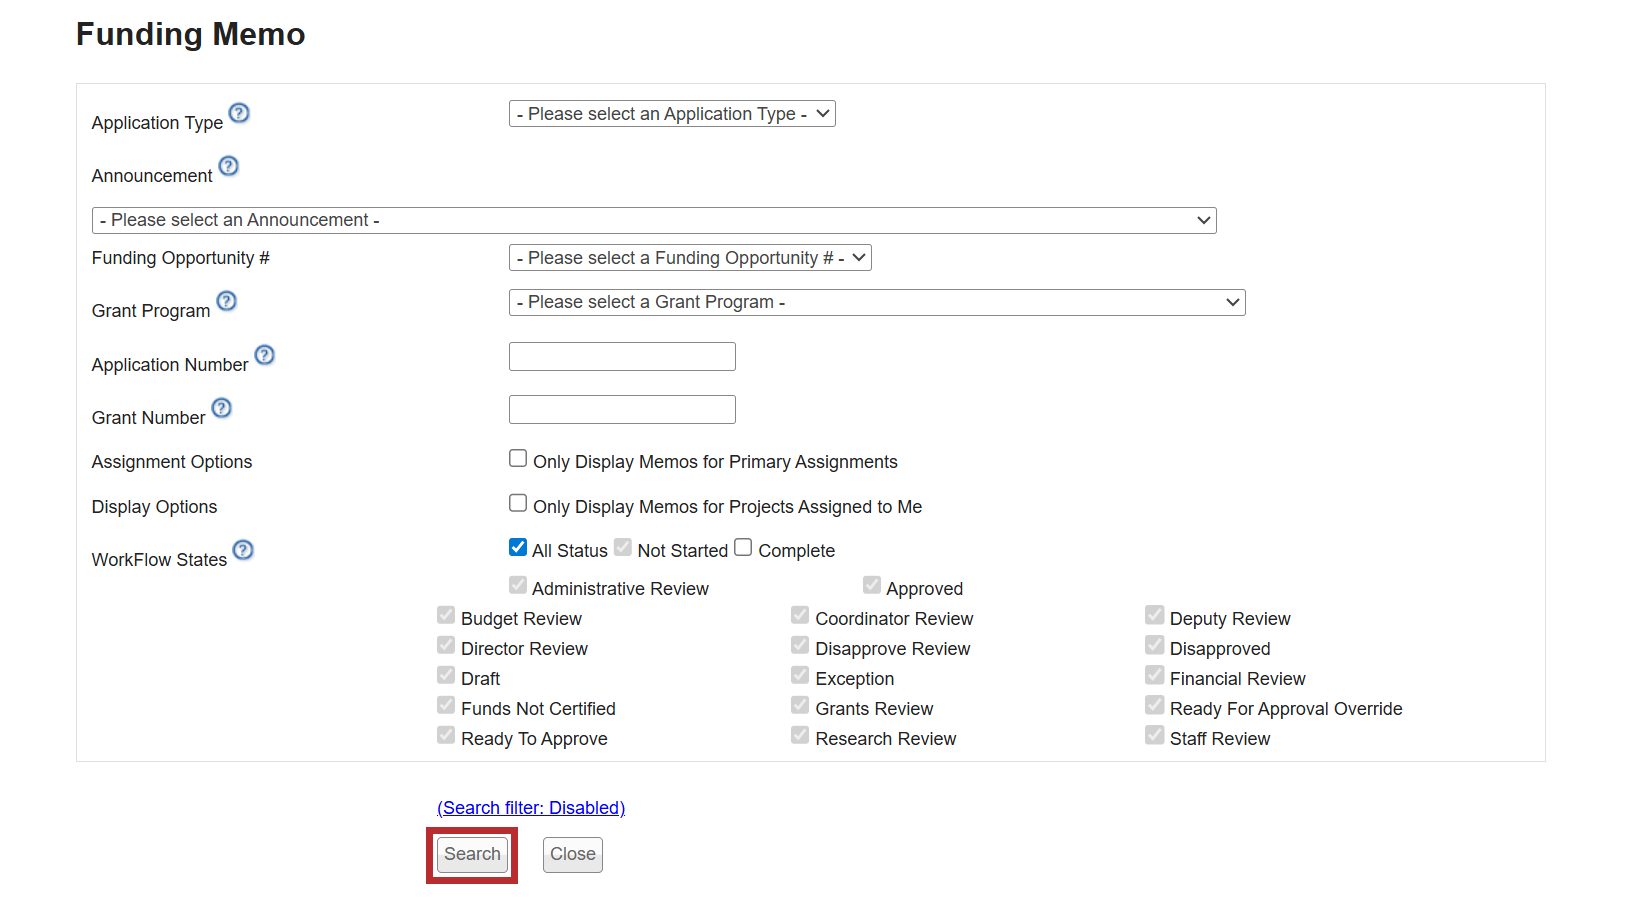
Task: Show help for Grant Number field
Action: coord(221,408)
